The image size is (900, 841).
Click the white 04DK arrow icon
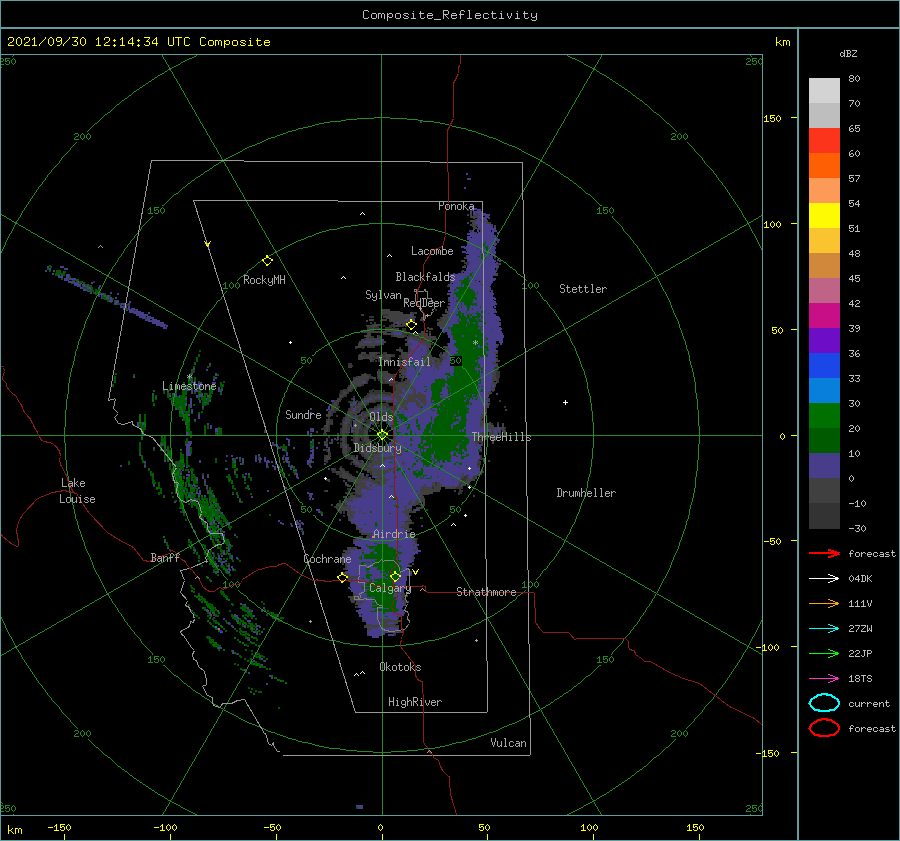point(824,579)
